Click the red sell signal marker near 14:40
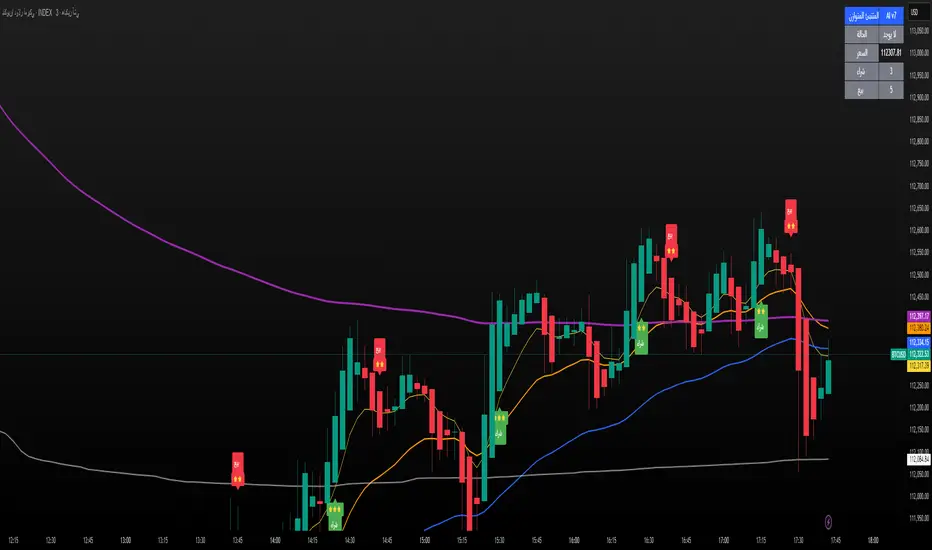932x550 pixels. click(379, 355)
